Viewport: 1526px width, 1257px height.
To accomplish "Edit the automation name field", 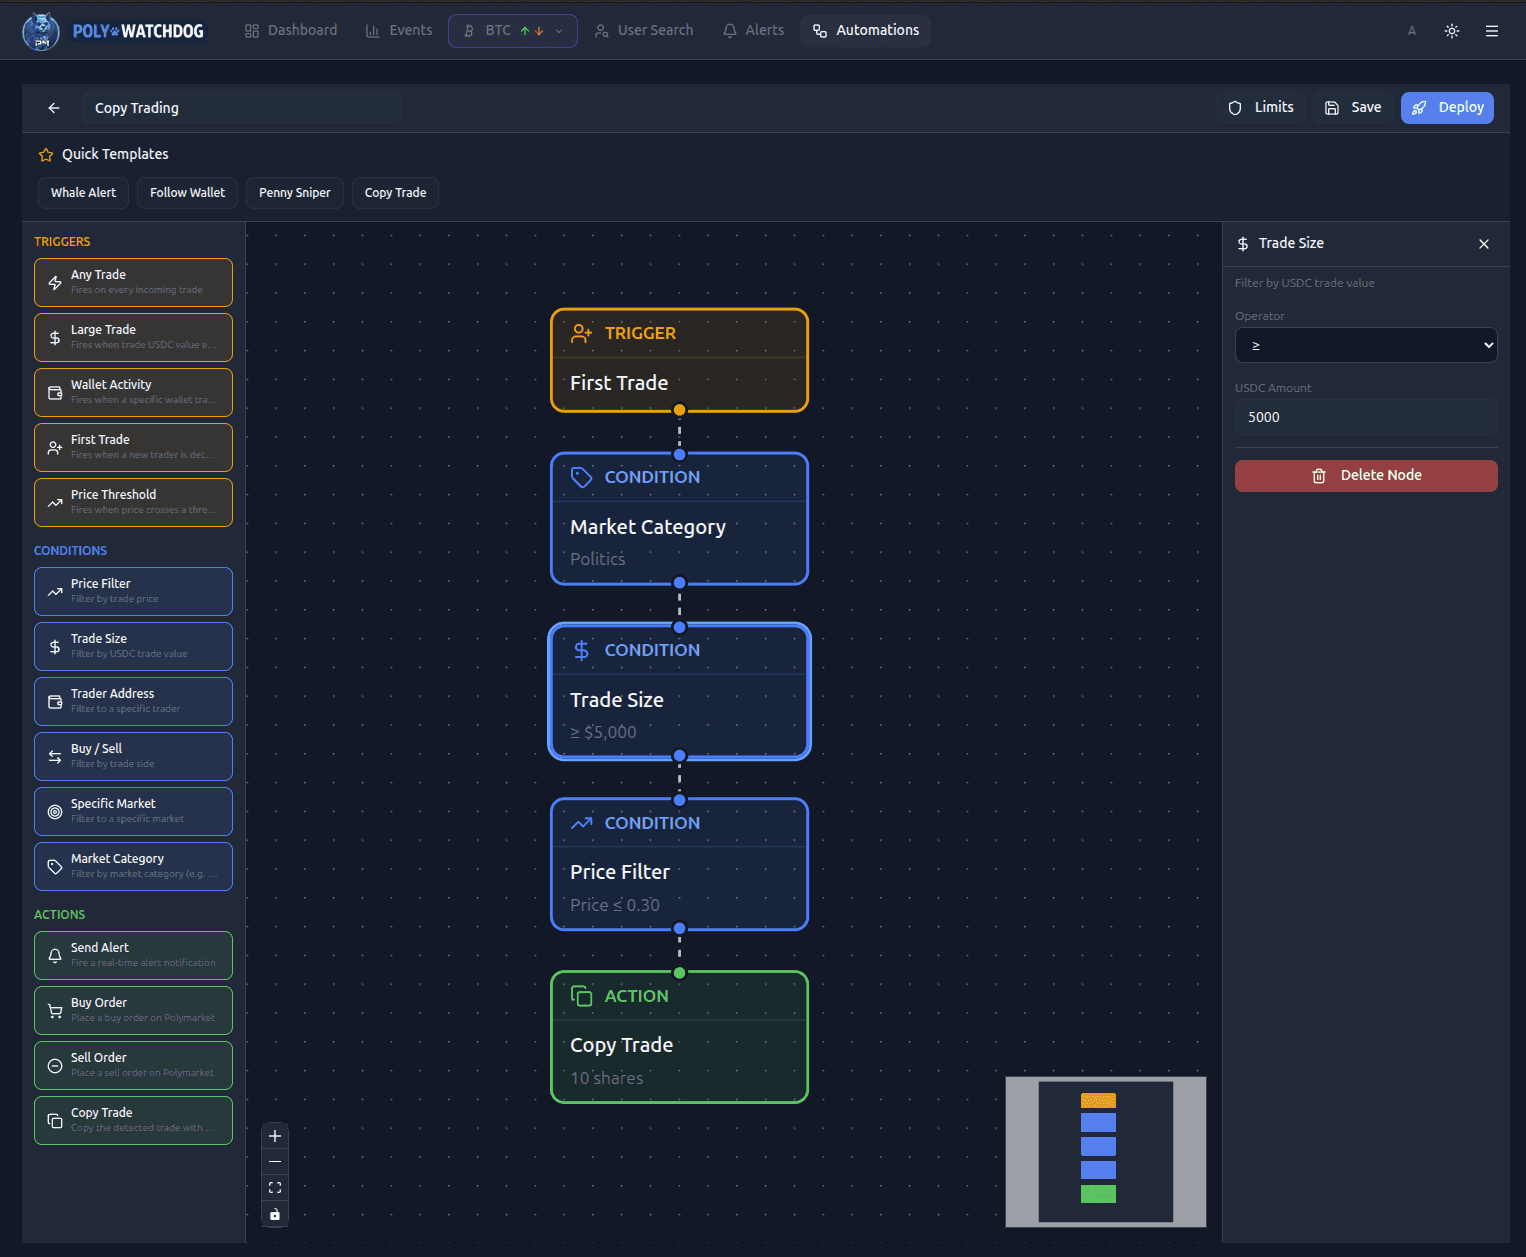I will click(242, 108).
